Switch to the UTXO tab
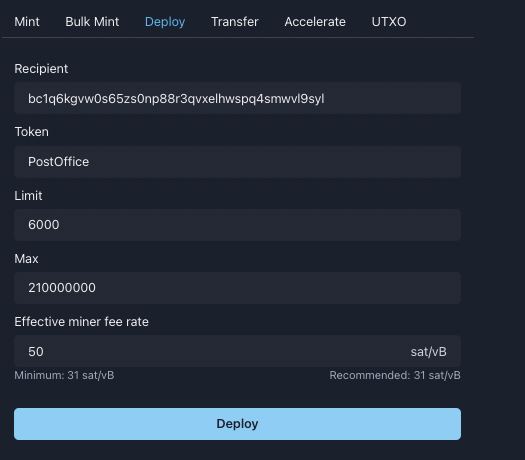The image size is (525, 460). click(x=389, y=22)
